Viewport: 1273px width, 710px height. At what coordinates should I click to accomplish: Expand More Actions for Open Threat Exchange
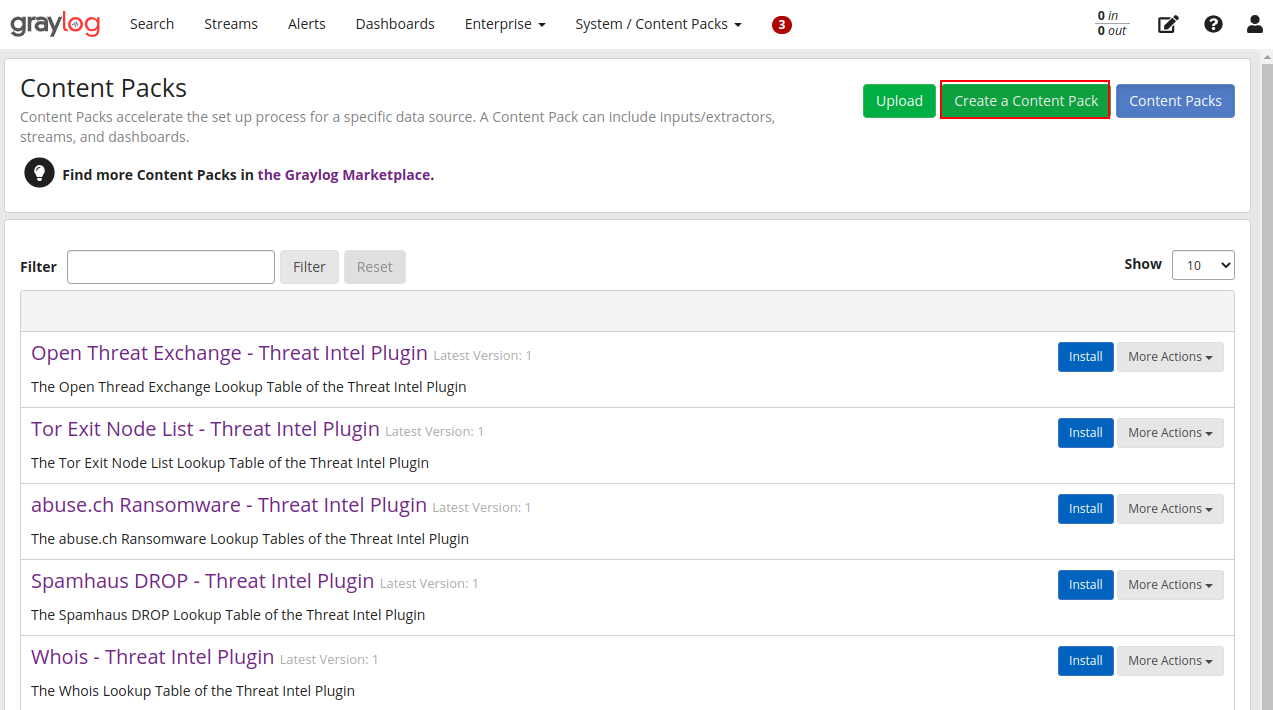tap(1170, 357)
